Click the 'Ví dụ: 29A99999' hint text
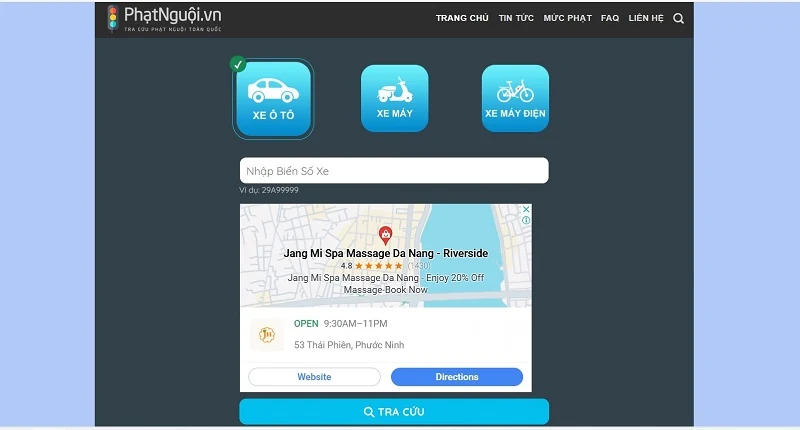This screenshot has width=800, height=430. pyautogui.click(x=269, y=190)
